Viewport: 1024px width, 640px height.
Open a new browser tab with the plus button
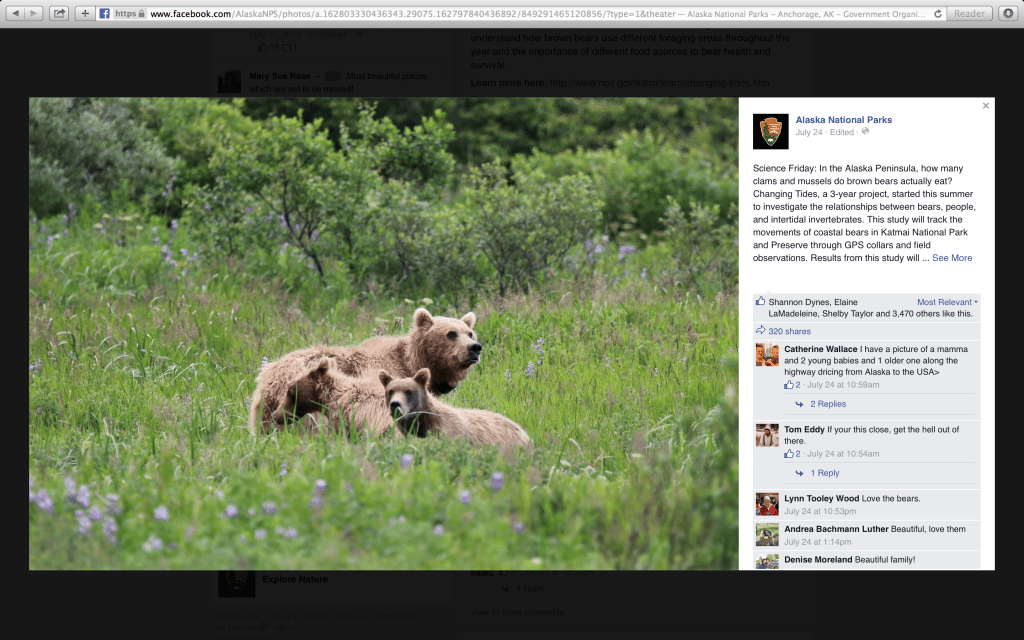tap(86, 14)
